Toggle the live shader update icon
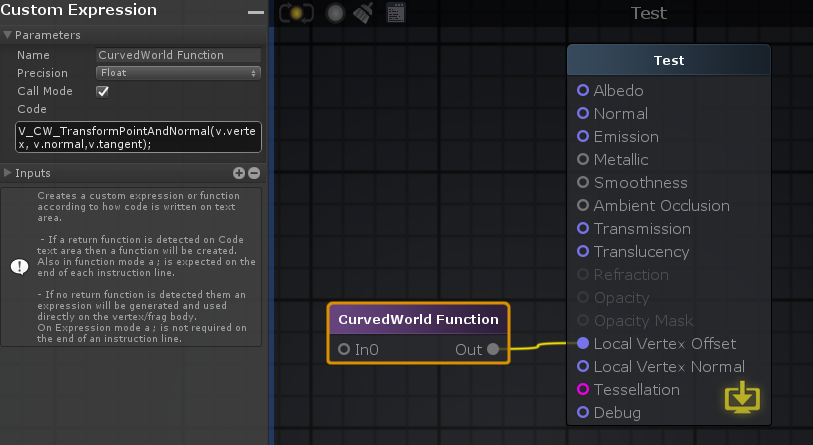 [x=296, y=13]
